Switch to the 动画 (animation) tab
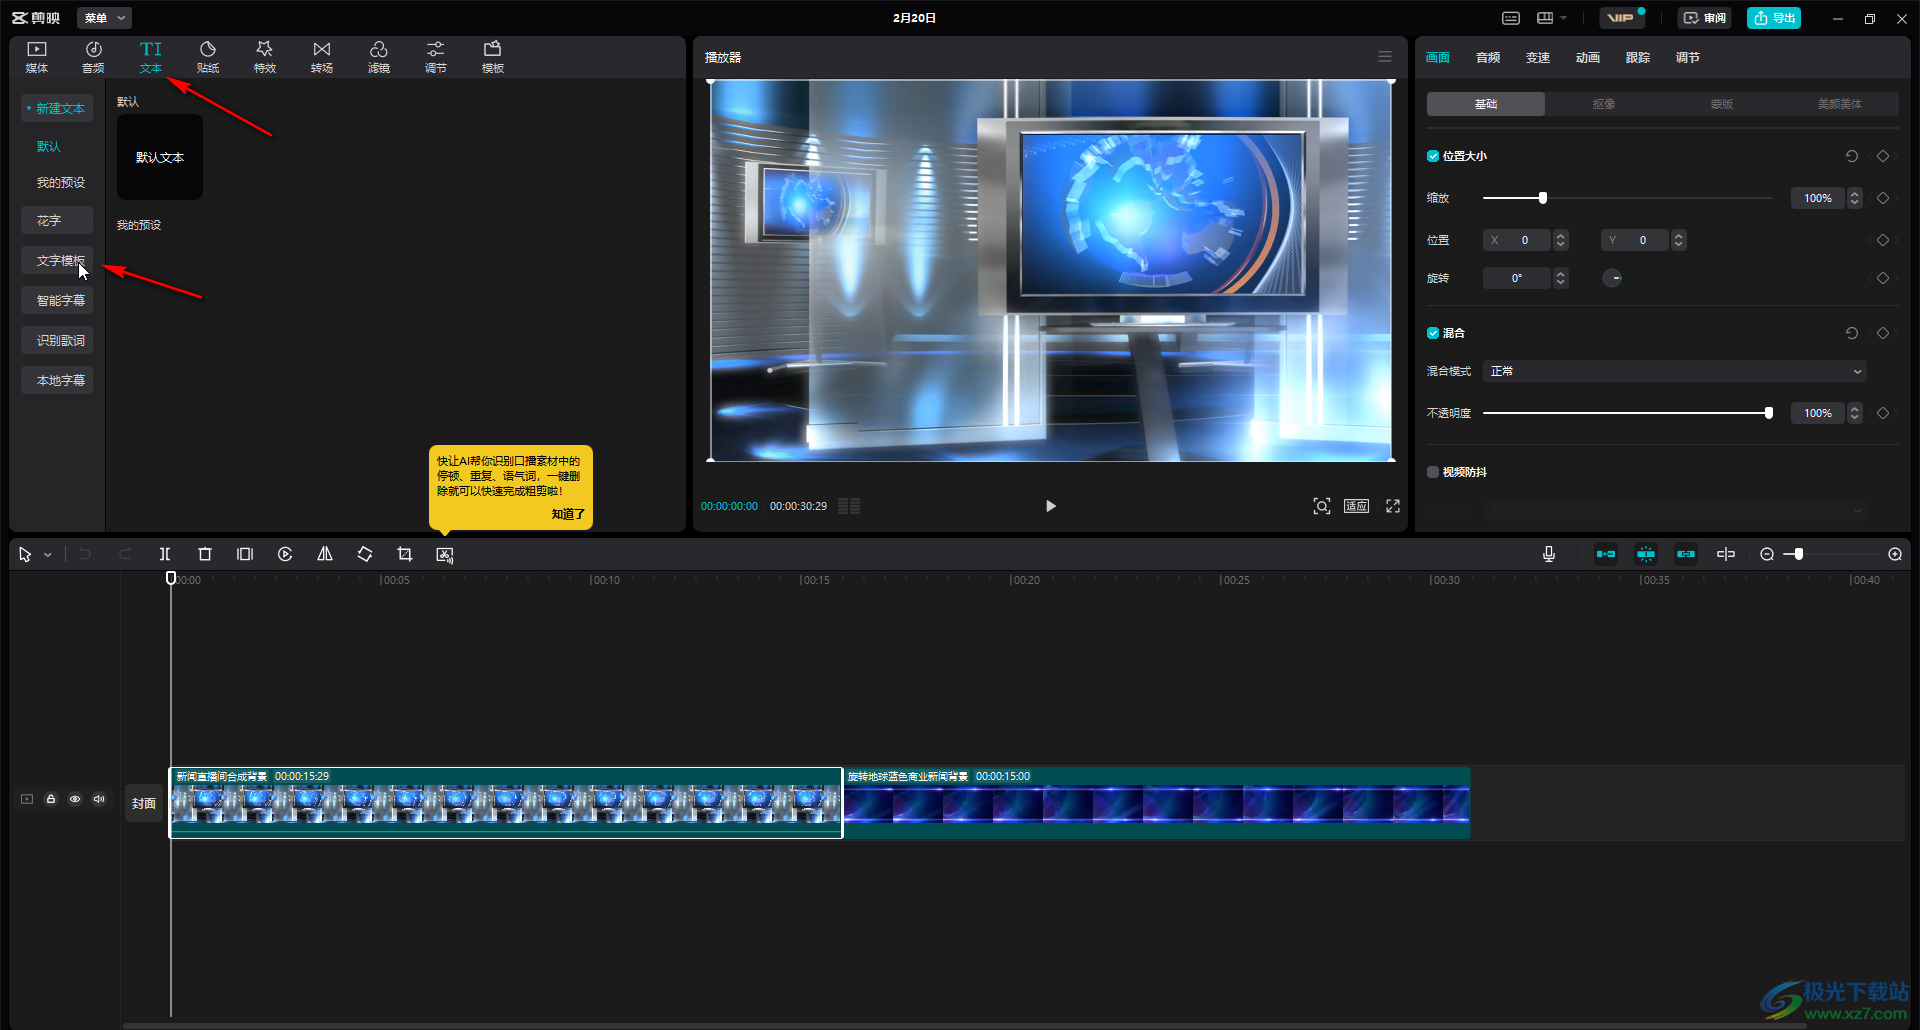 click(1588, 57)
